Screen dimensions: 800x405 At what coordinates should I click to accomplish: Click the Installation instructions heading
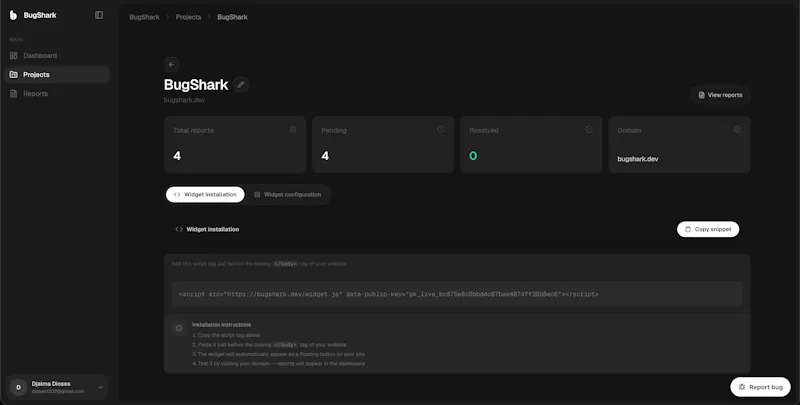coord(221,324)
